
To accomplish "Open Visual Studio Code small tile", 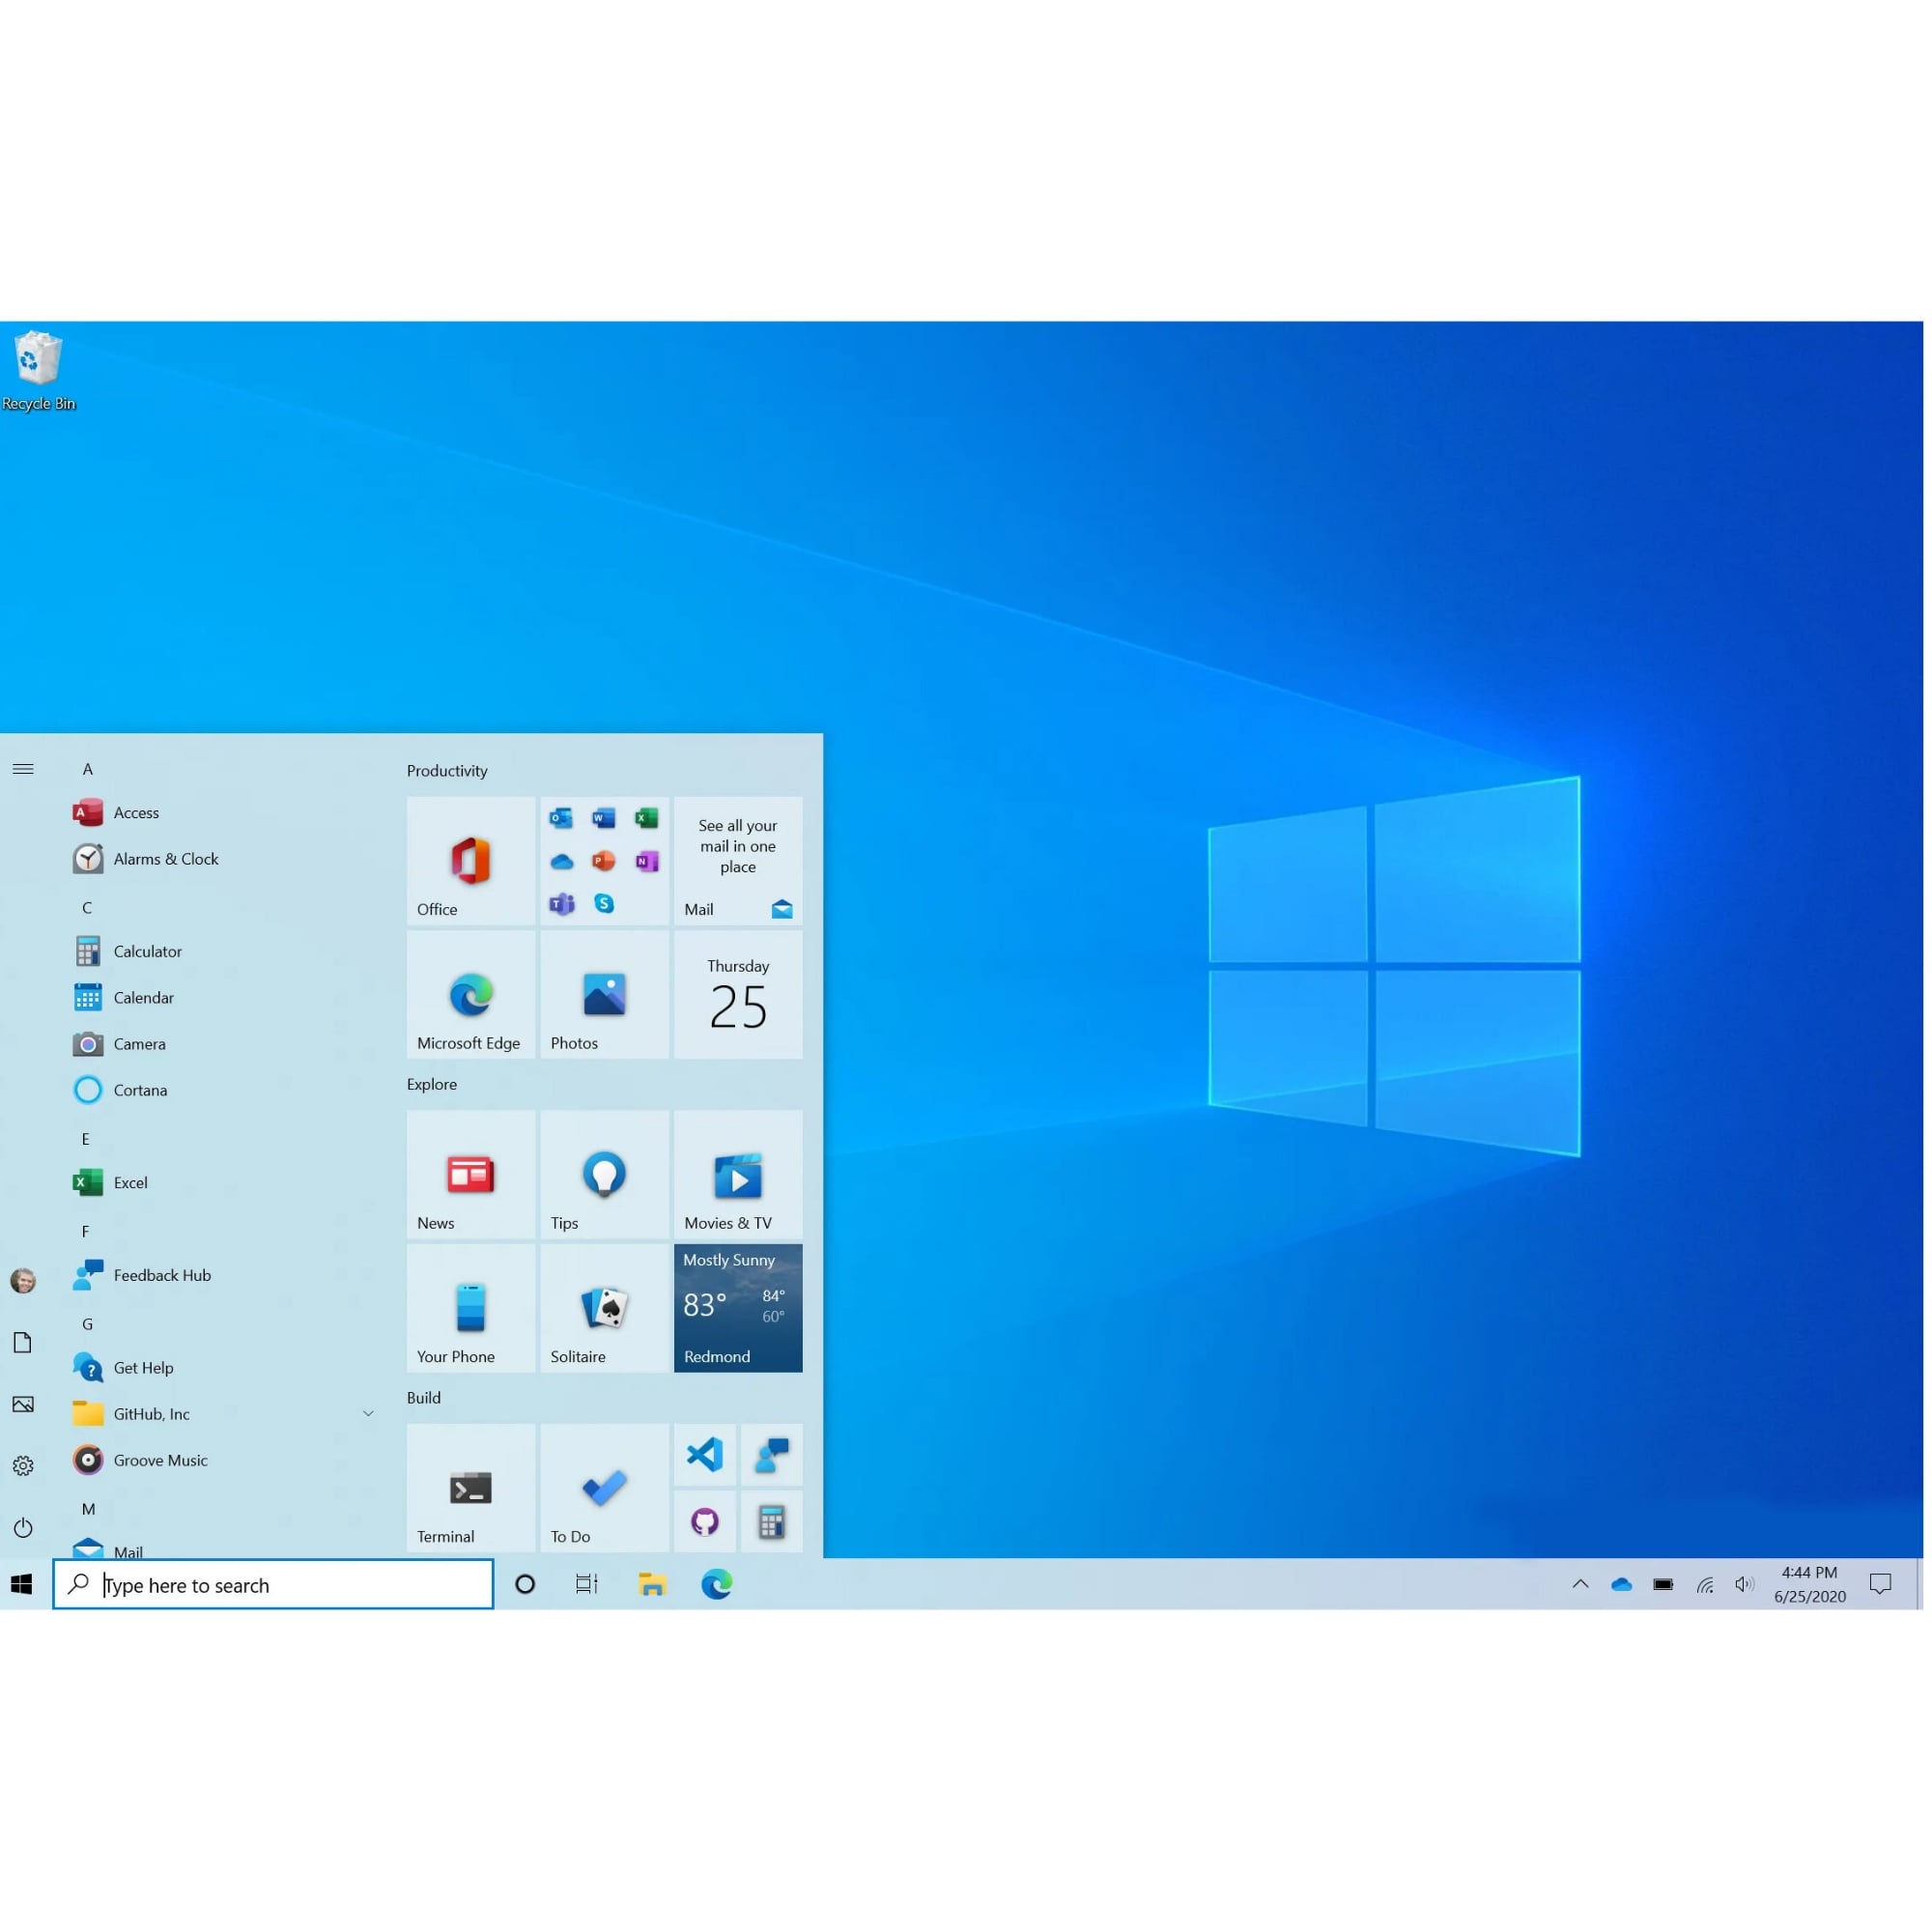I will pyautogui.click(x=705, y=1454).
